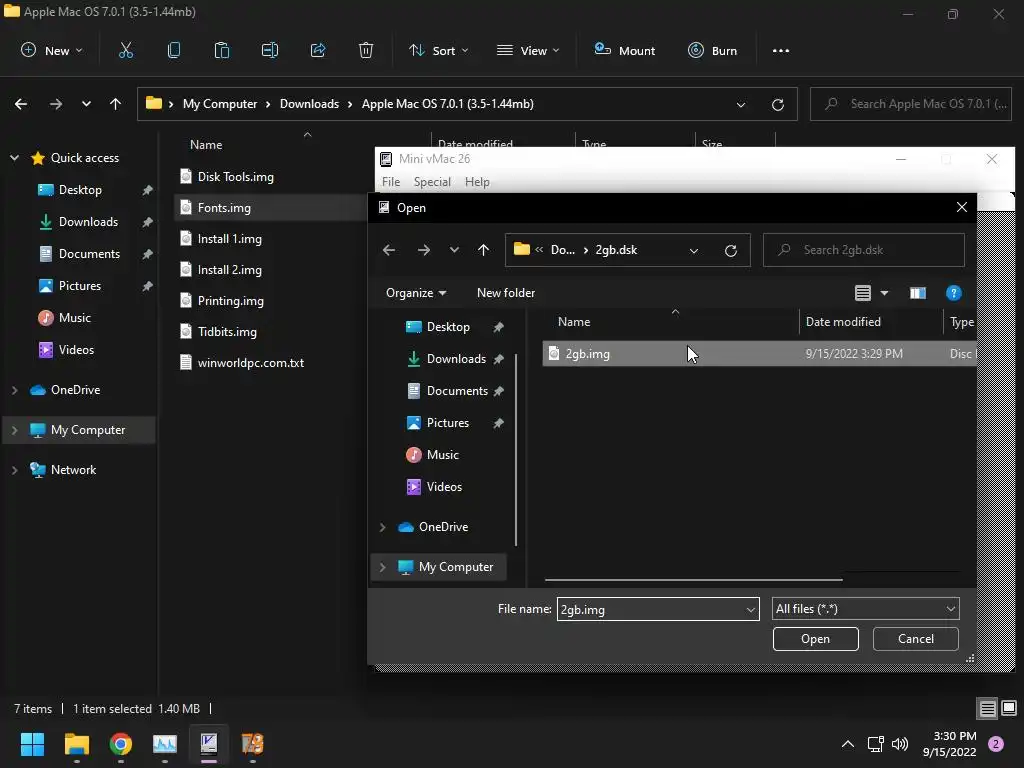Click the Paste icon in Explorer toolbar
The width and height of the screenshot is (1024, 768).
pos(222,50)
